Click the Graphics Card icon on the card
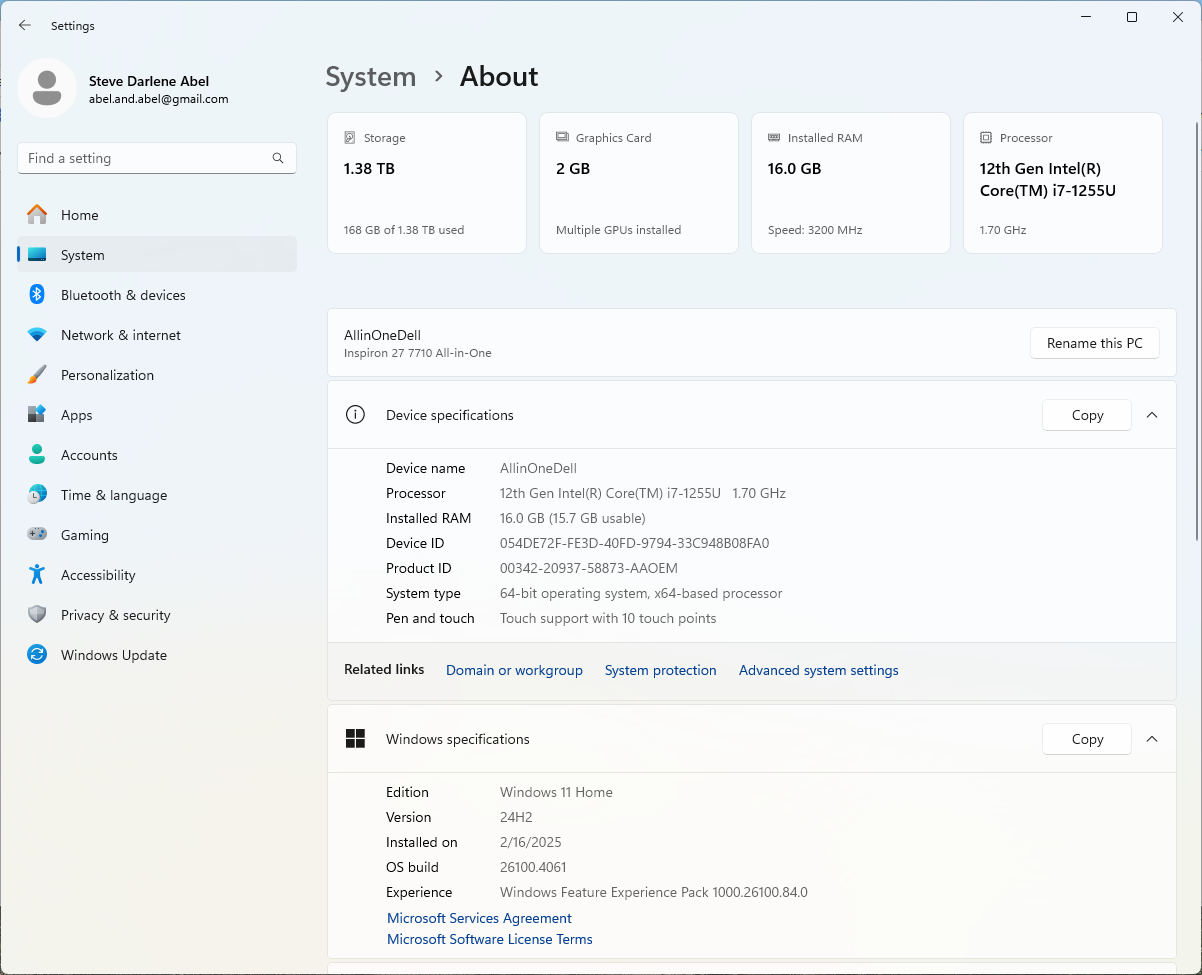 [562, 138]
